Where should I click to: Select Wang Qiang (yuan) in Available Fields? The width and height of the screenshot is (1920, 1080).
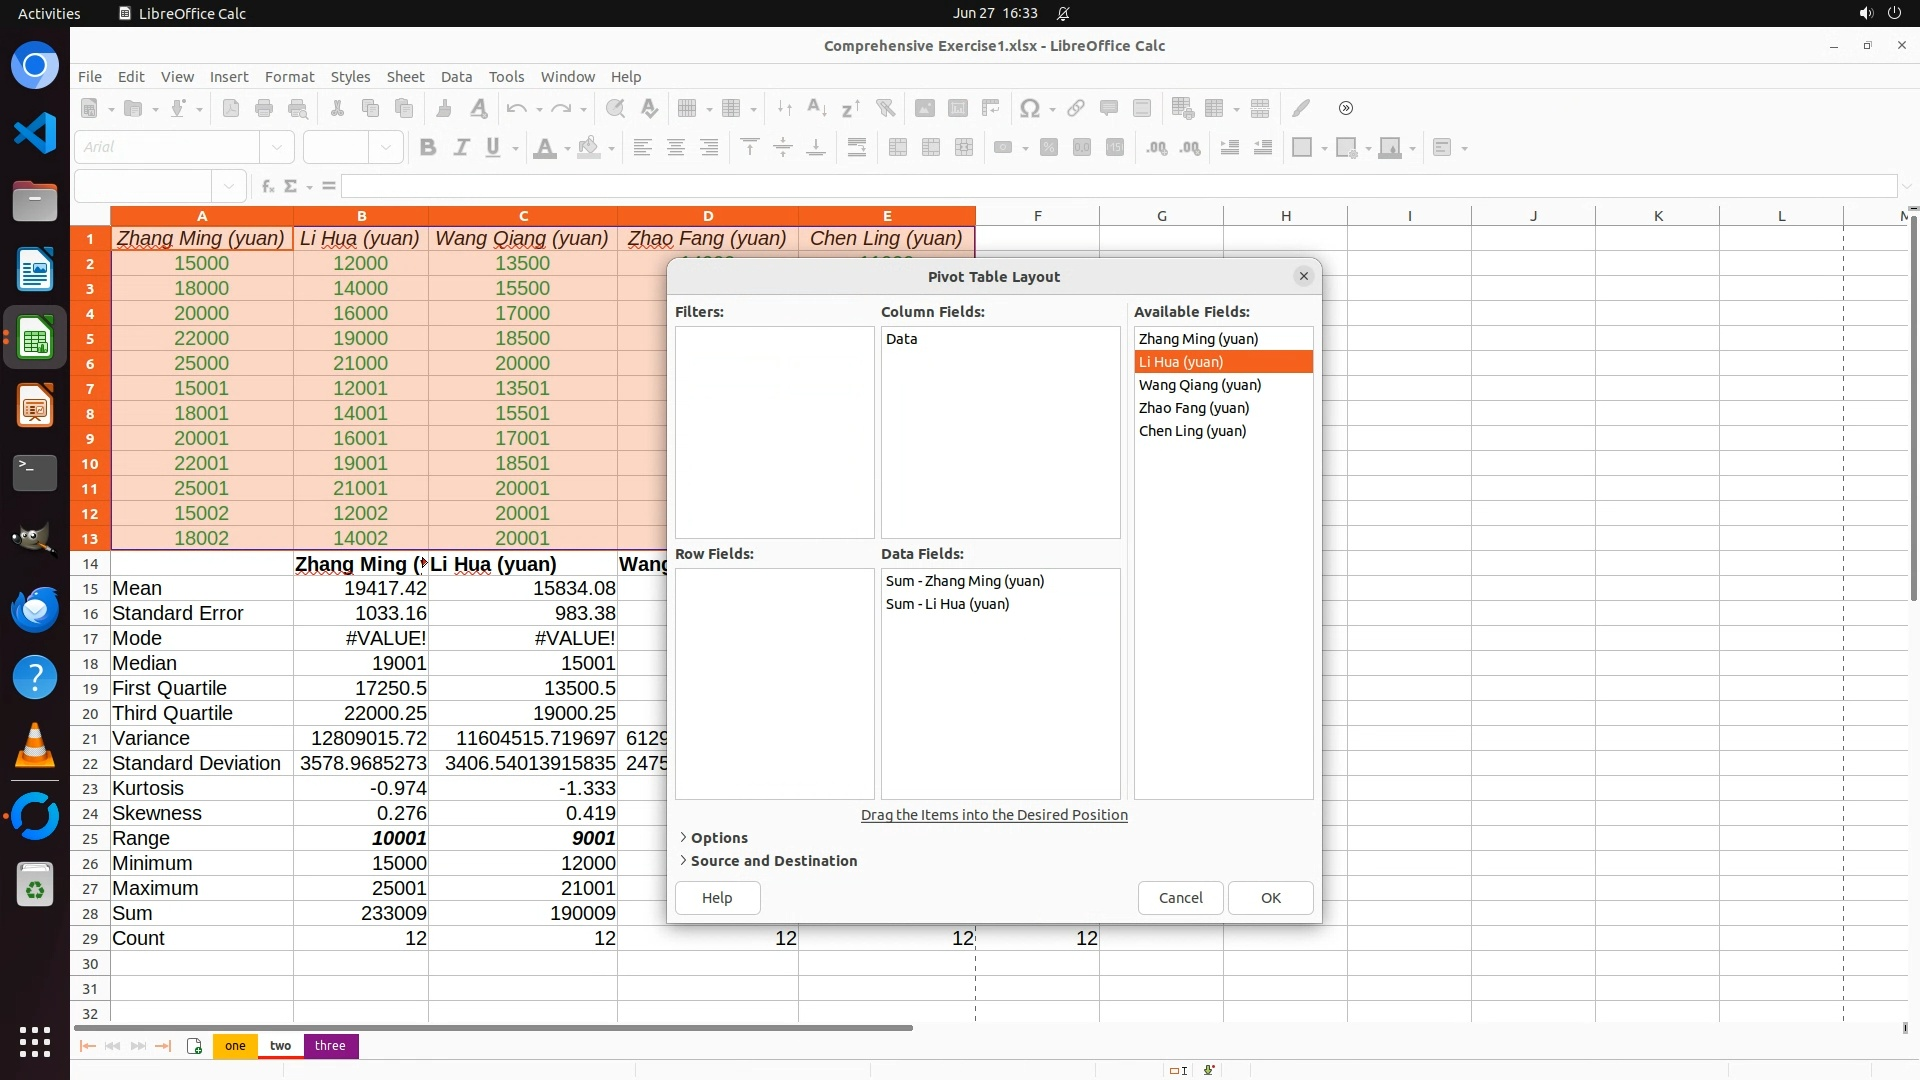coord(1199,385)
